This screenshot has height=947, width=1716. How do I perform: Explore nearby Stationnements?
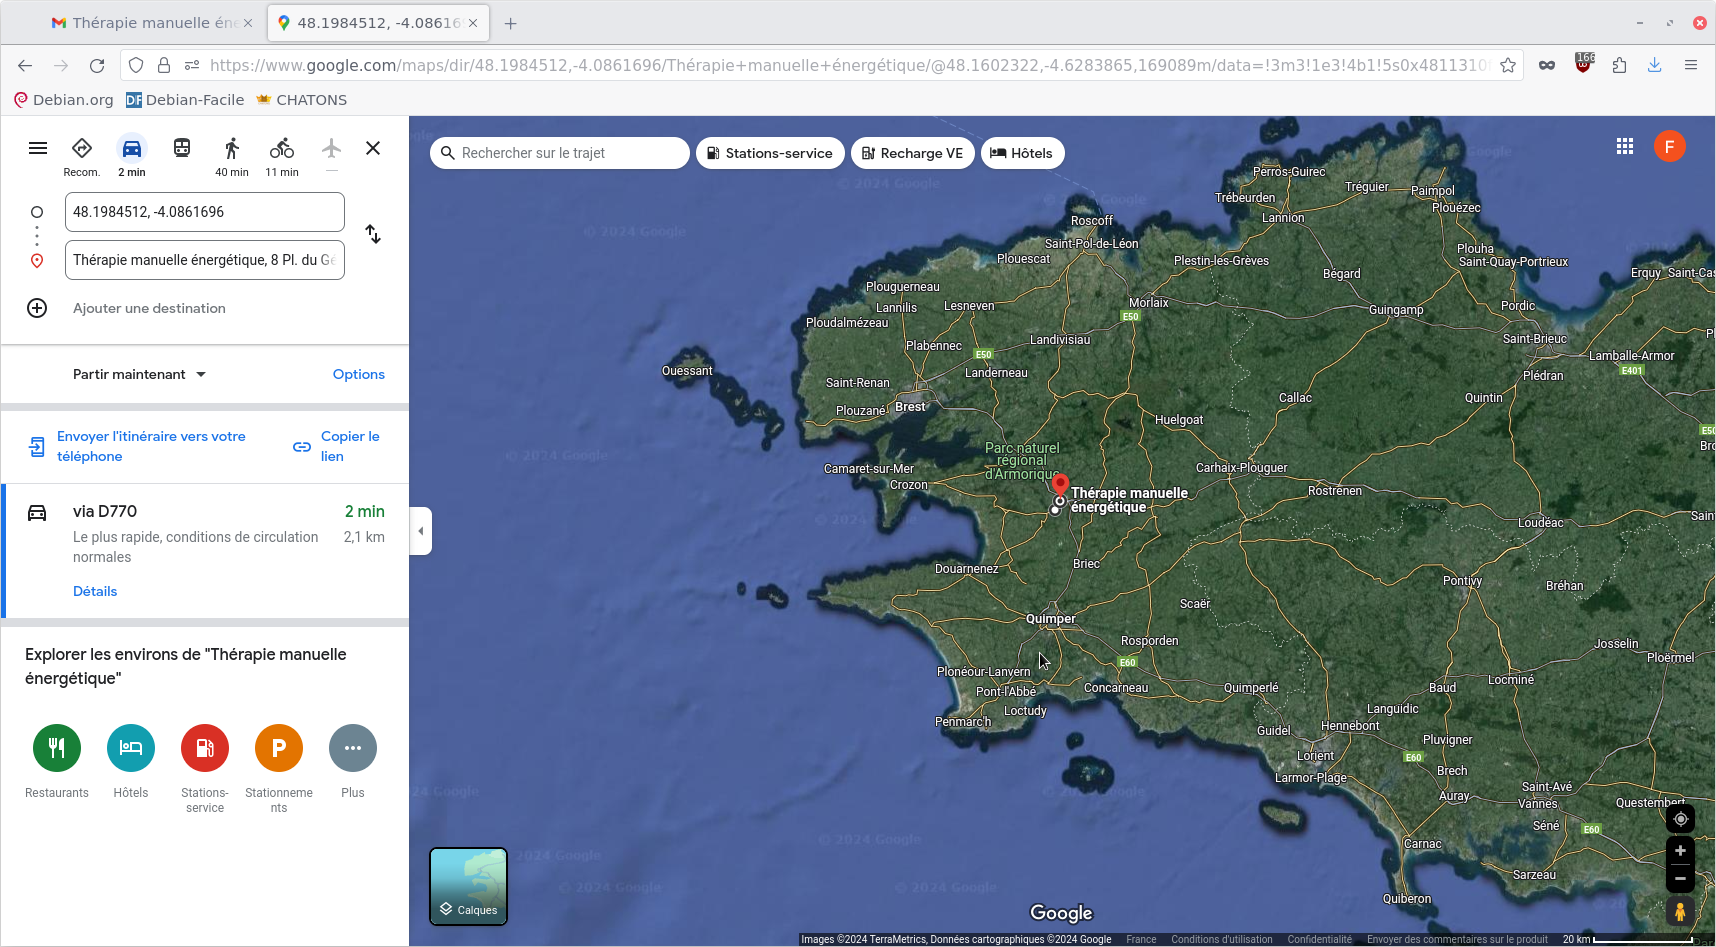(x=279, y=748)
